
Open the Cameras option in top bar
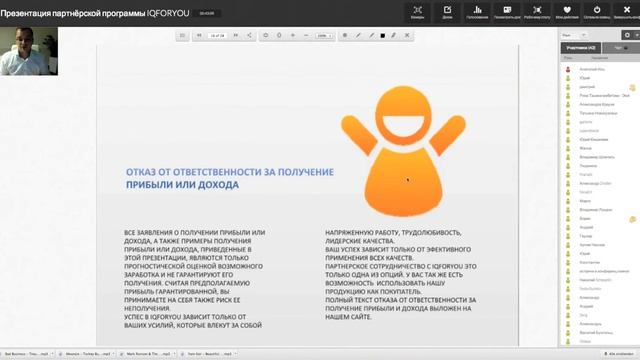(417, 12)
